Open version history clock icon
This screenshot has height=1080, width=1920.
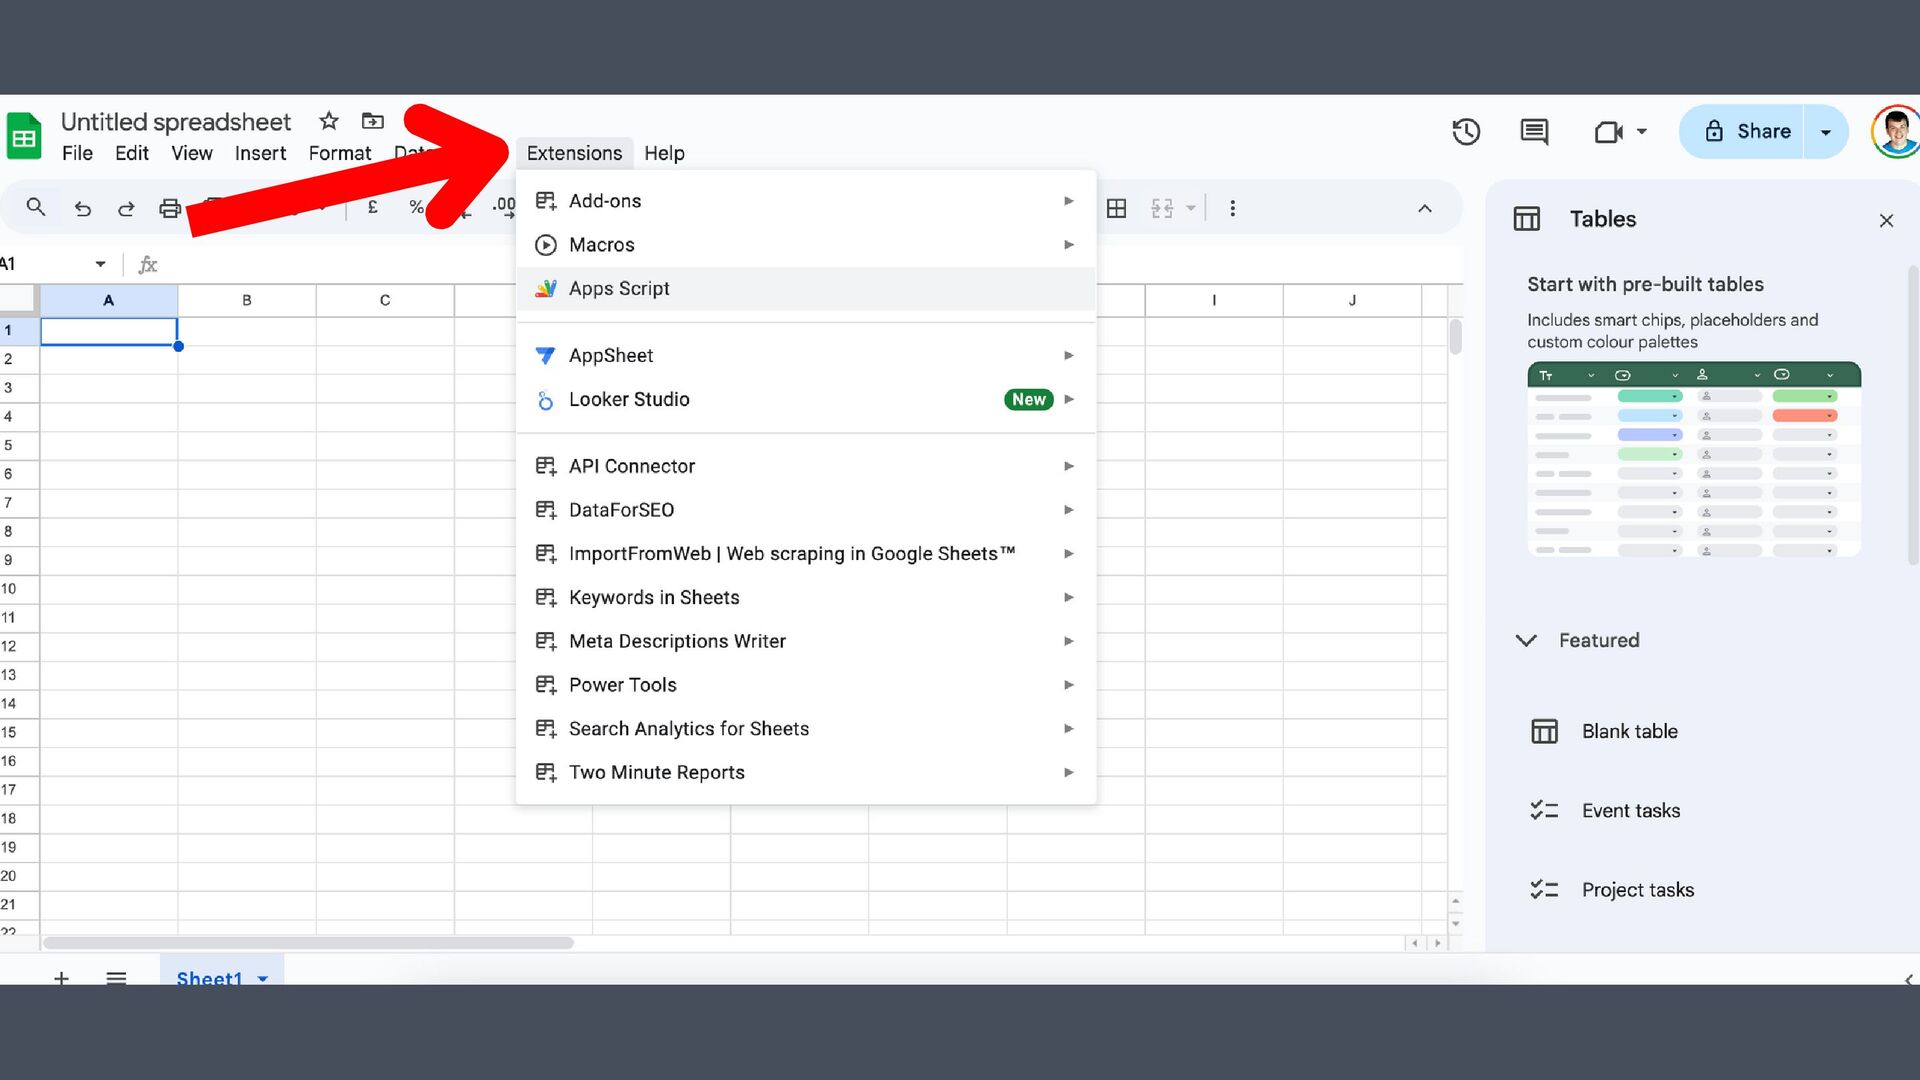(1466, 132)
